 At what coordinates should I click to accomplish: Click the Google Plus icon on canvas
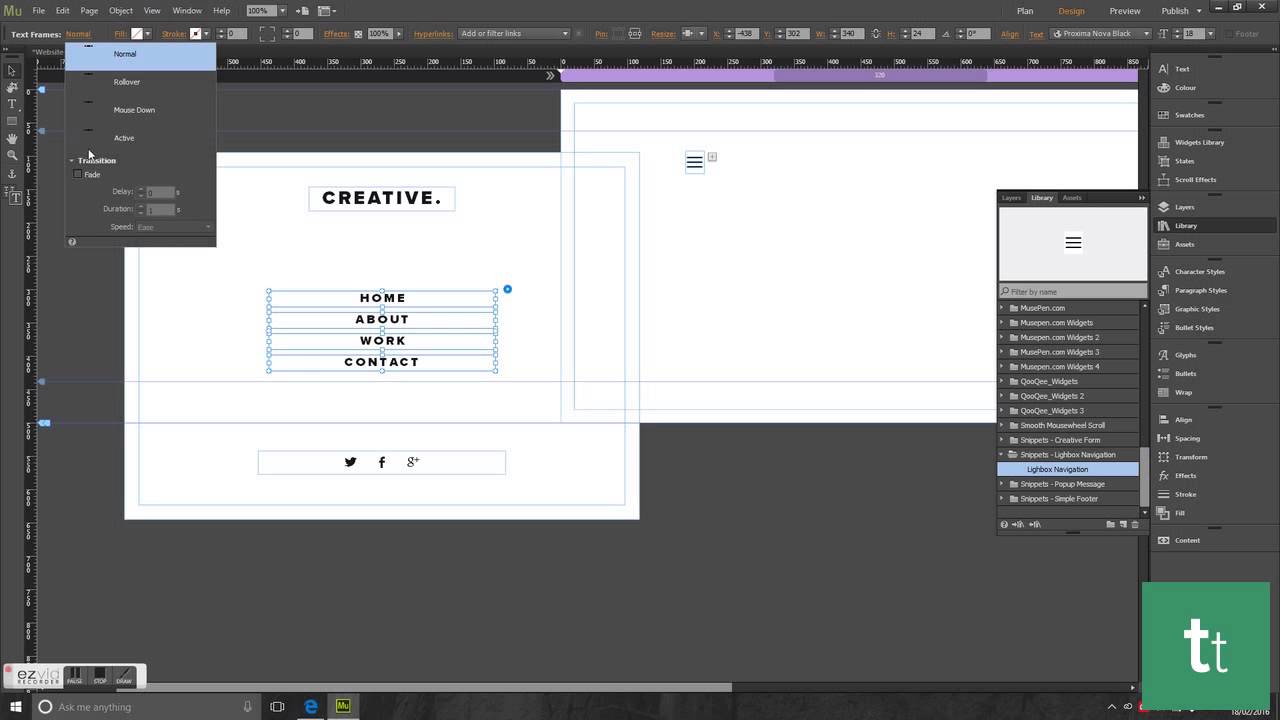[413, 462]
